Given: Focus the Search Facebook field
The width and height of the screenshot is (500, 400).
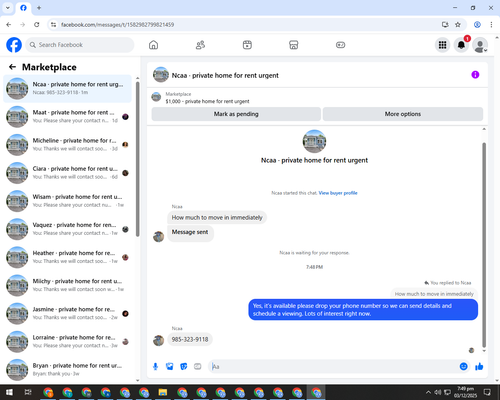Looking at the screenshot, I should [x=80, y=45].
